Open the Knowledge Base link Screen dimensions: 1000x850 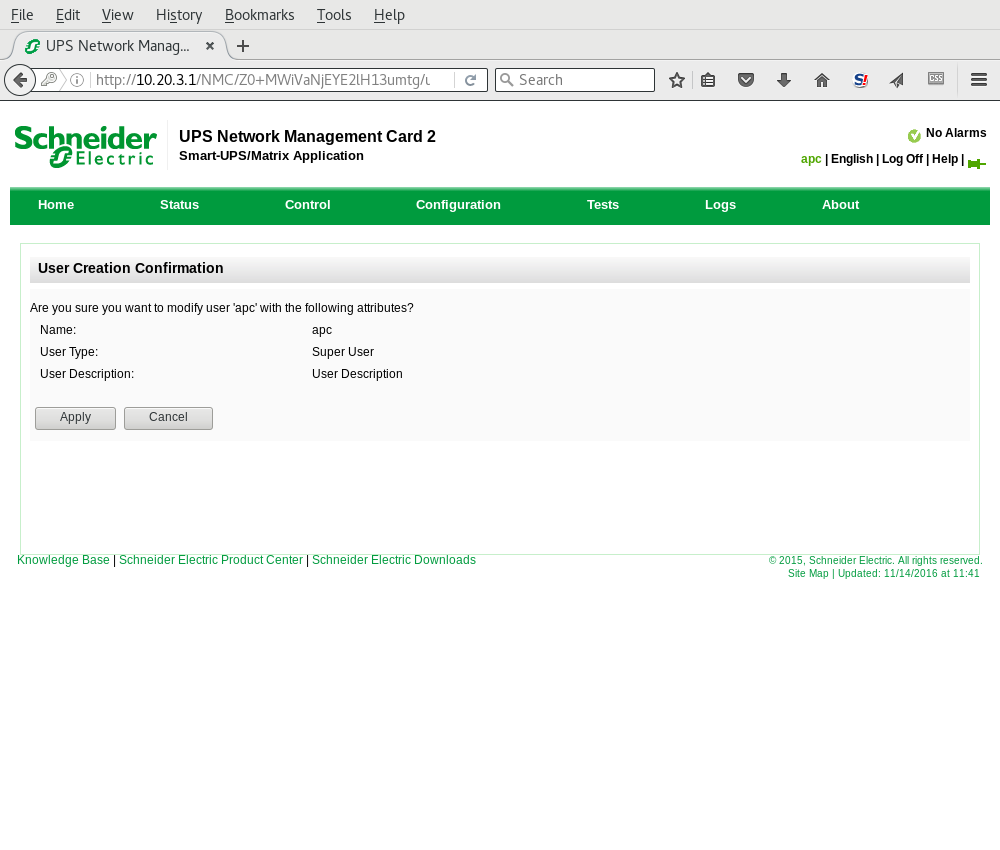click(x=63, y=560)
